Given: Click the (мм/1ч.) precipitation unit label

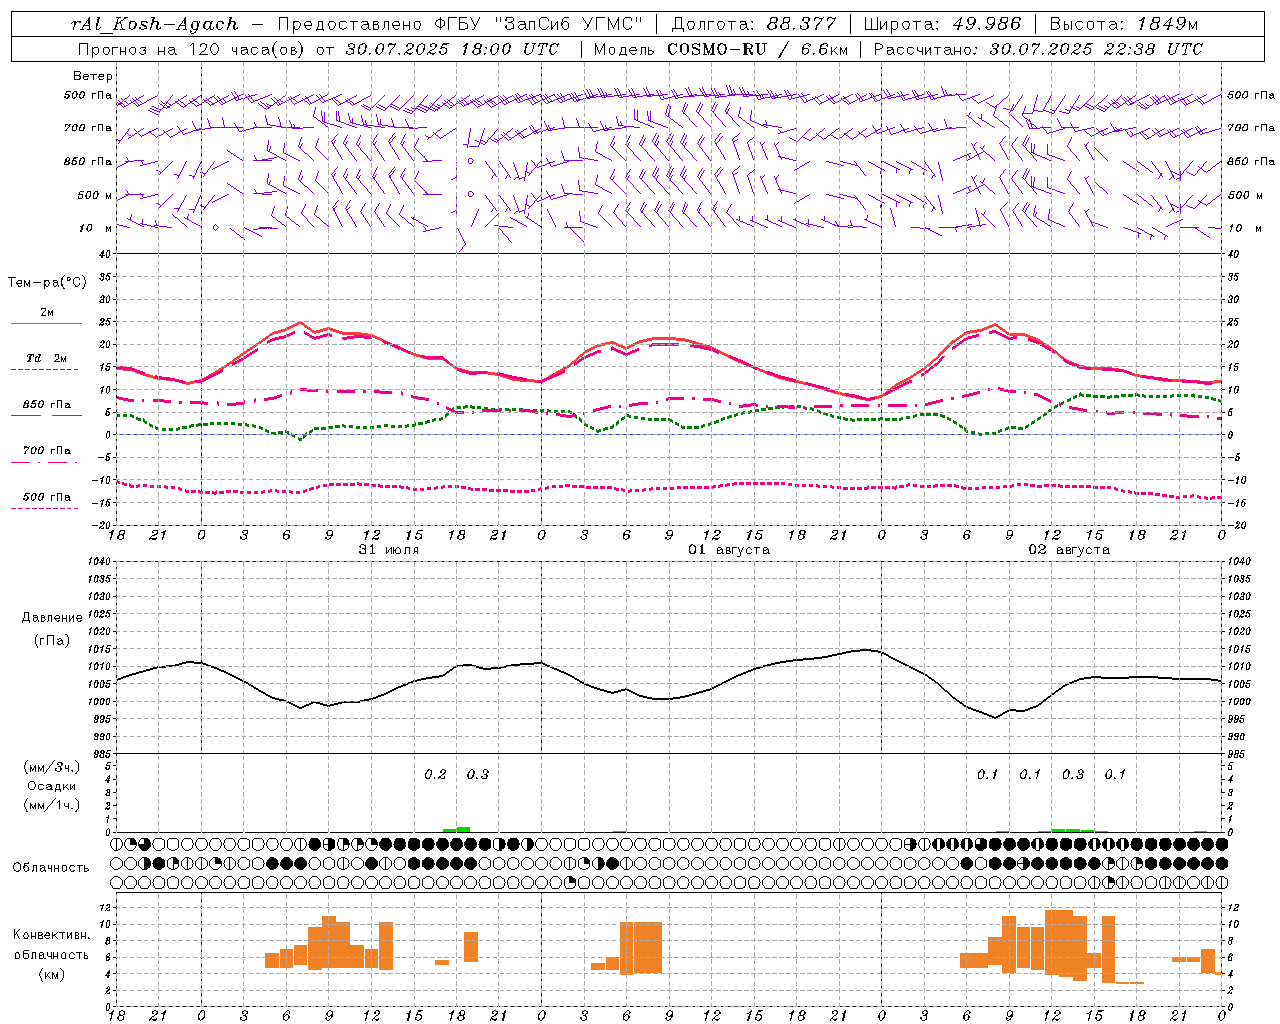Looking at the screenshot, I should [x=52, y=805].
